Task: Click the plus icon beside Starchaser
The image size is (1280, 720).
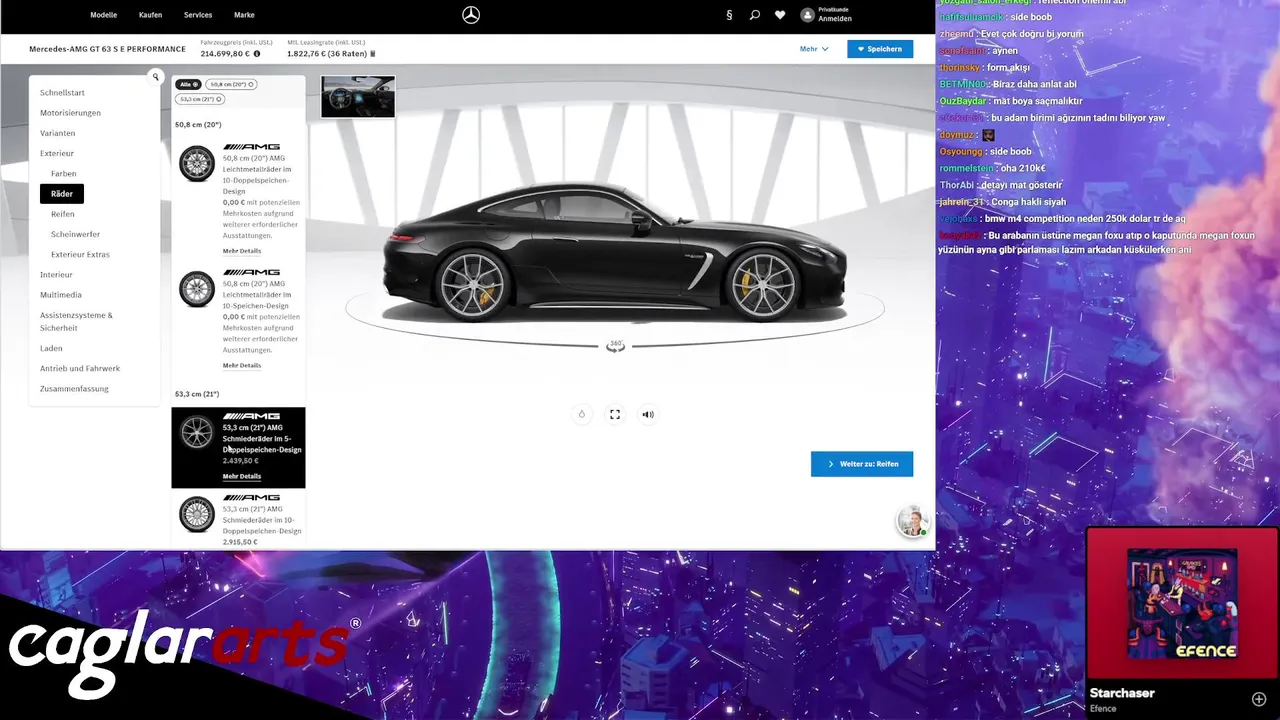Action: pos(1259,699)
